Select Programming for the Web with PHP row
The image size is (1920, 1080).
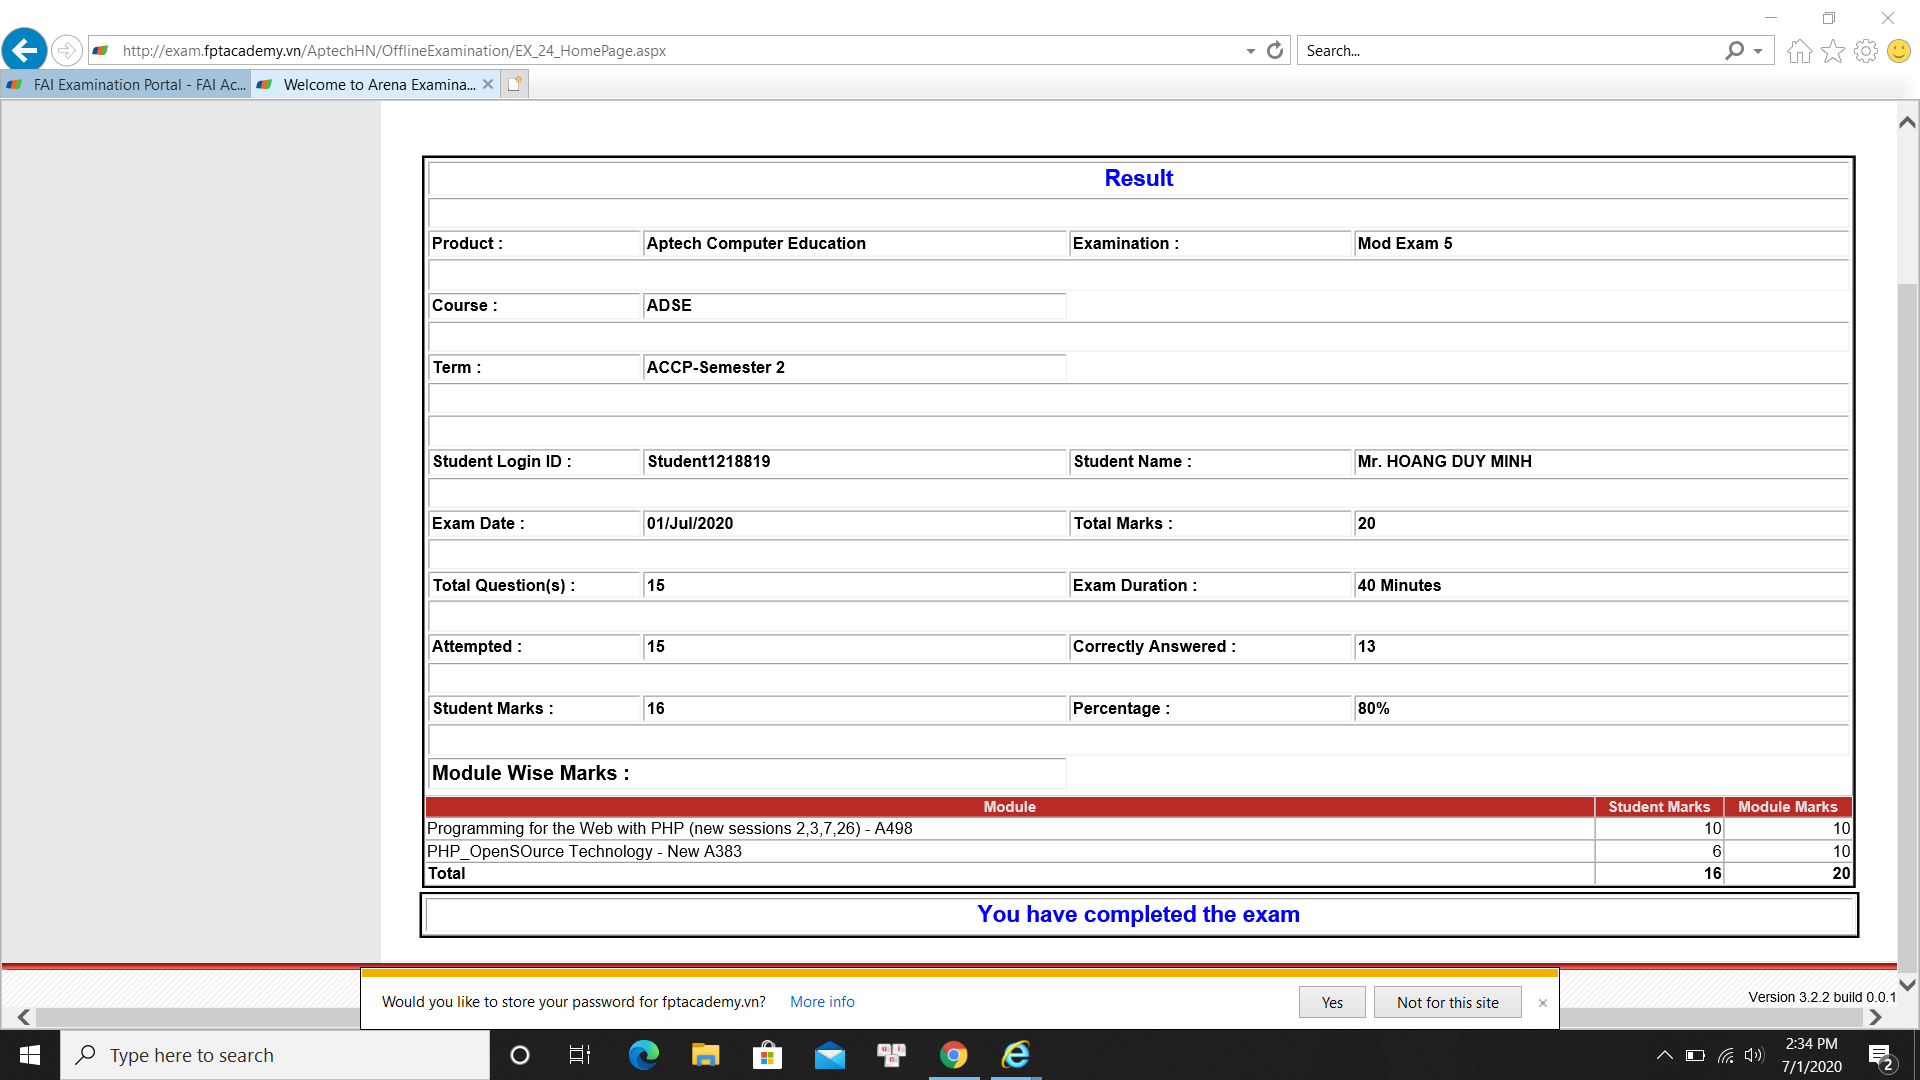(1138, 828)
